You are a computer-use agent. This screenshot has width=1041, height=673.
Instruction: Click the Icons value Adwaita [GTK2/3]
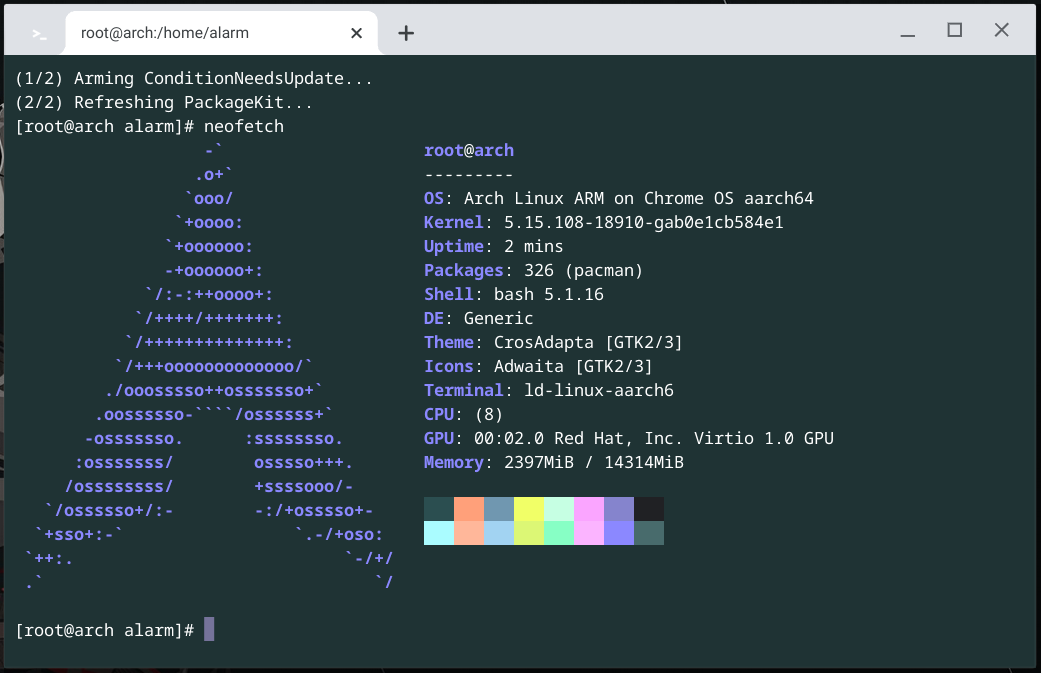[573, 366]
